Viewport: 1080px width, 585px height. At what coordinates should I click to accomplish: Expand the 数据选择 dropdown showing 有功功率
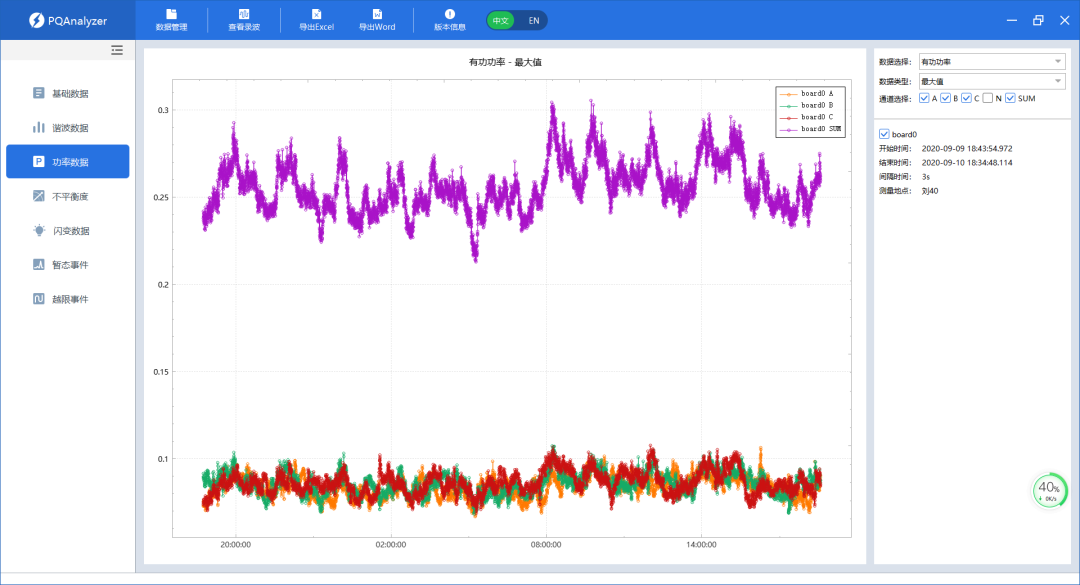coord(992,62)
